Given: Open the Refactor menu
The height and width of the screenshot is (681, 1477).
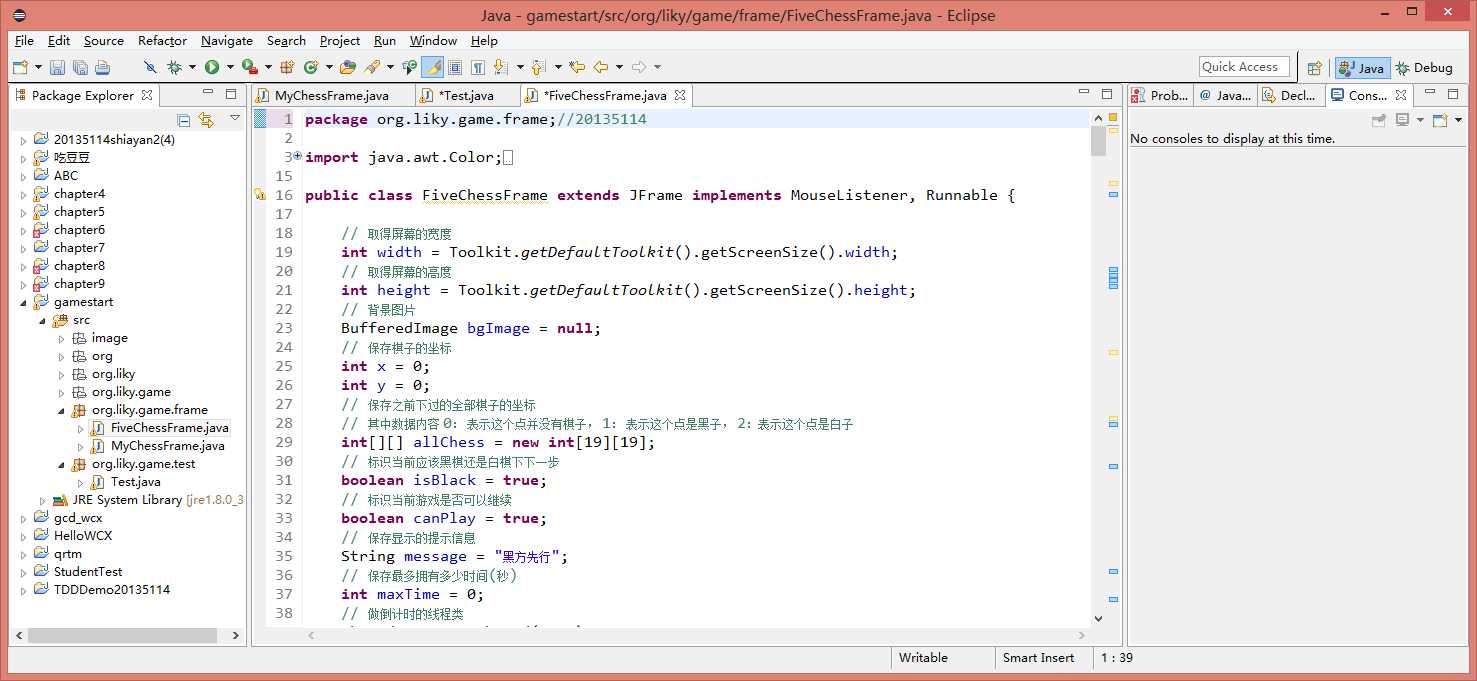Looking at the screenshot, I should (162, 41).
